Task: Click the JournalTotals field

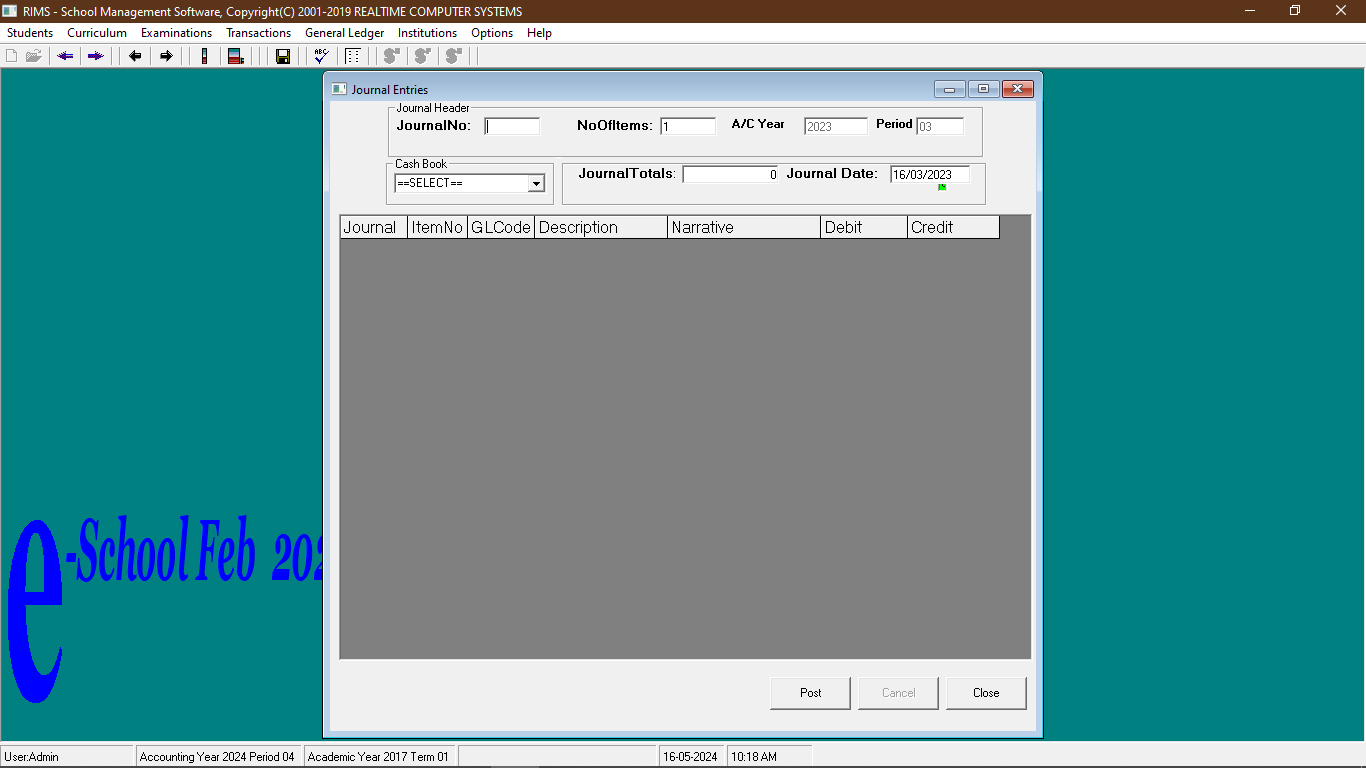Action: (x=730, y=174)
